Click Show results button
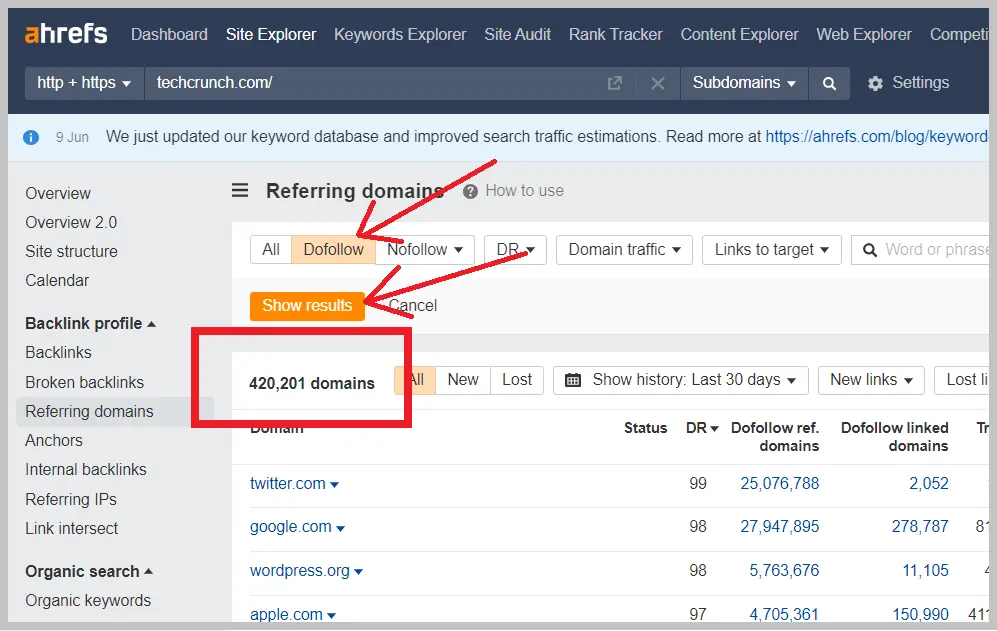Screen dimensions: 997x631 (307, 306)
